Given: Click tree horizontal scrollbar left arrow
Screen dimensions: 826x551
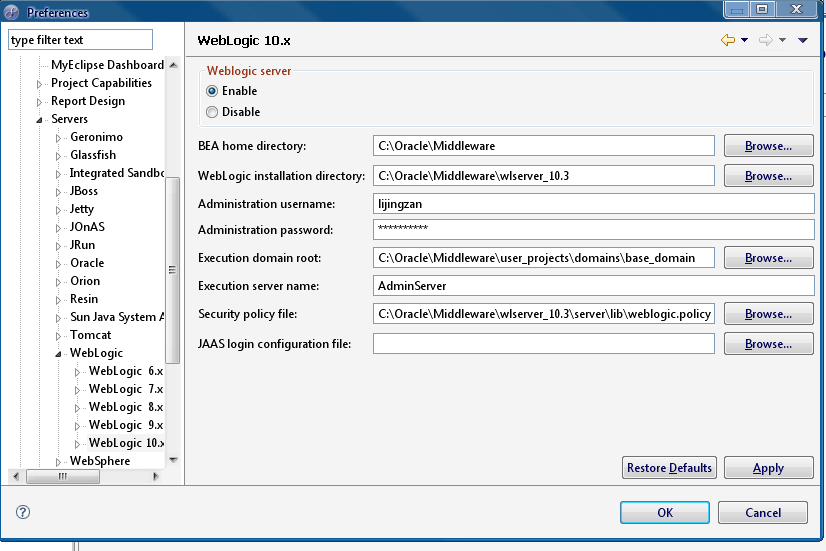Looking at the screenshot, I should click(16, 476).
